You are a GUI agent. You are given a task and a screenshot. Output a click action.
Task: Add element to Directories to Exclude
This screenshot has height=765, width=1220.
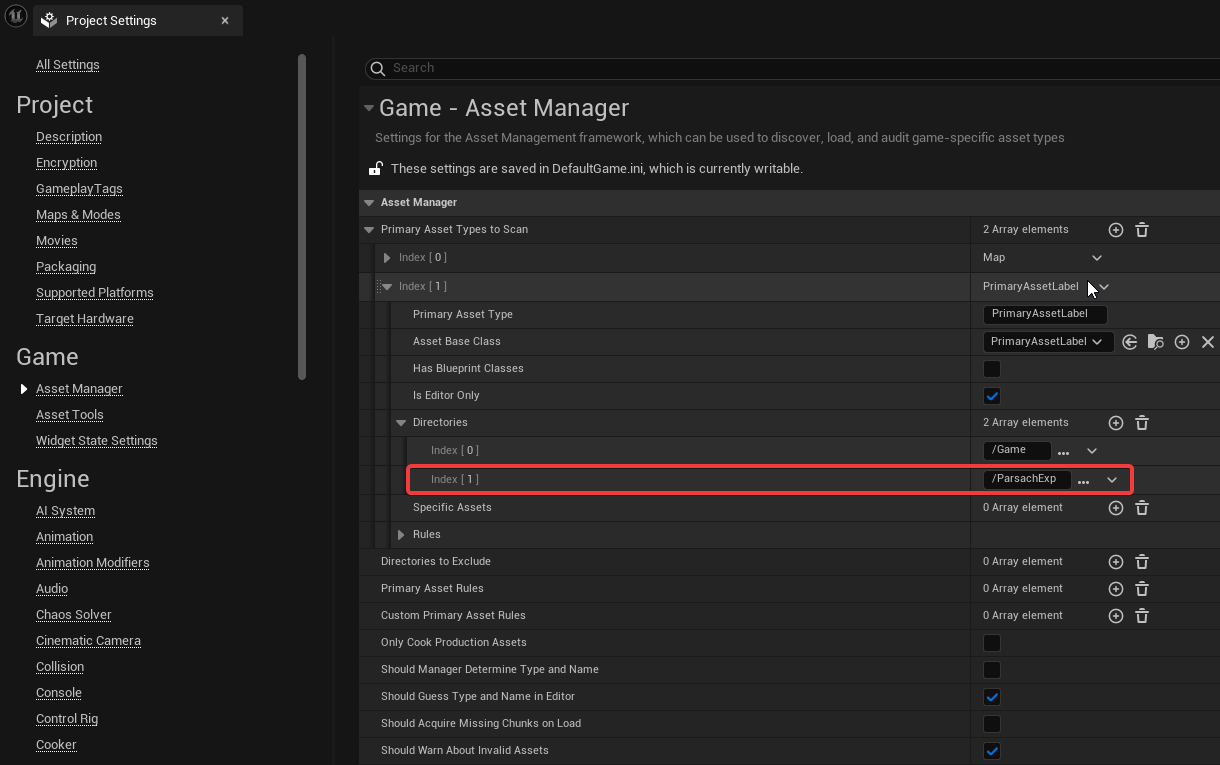pyautogui.click(x=1116, y=562)
